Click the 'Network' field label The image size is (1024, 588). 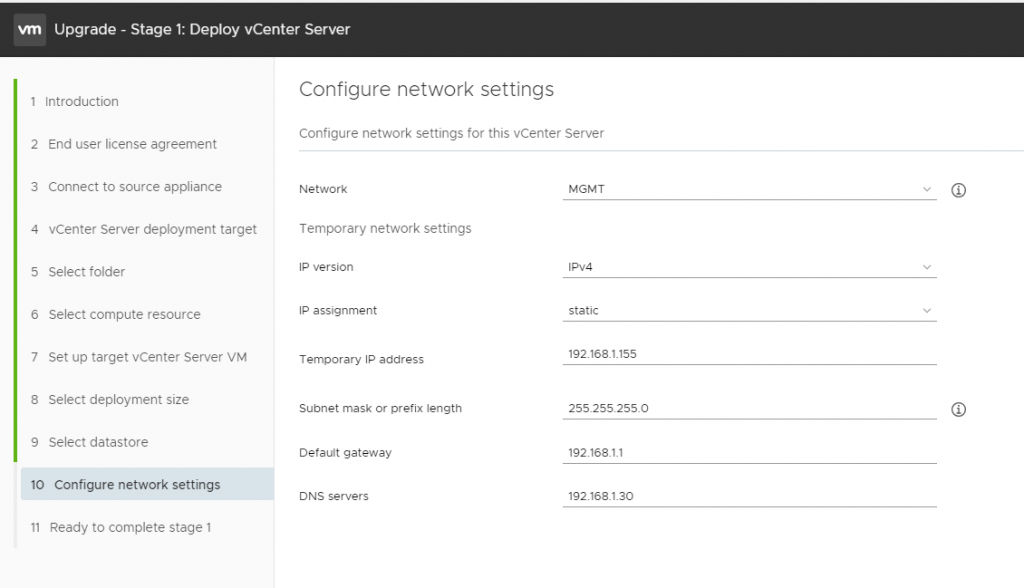tap(323, 189)
